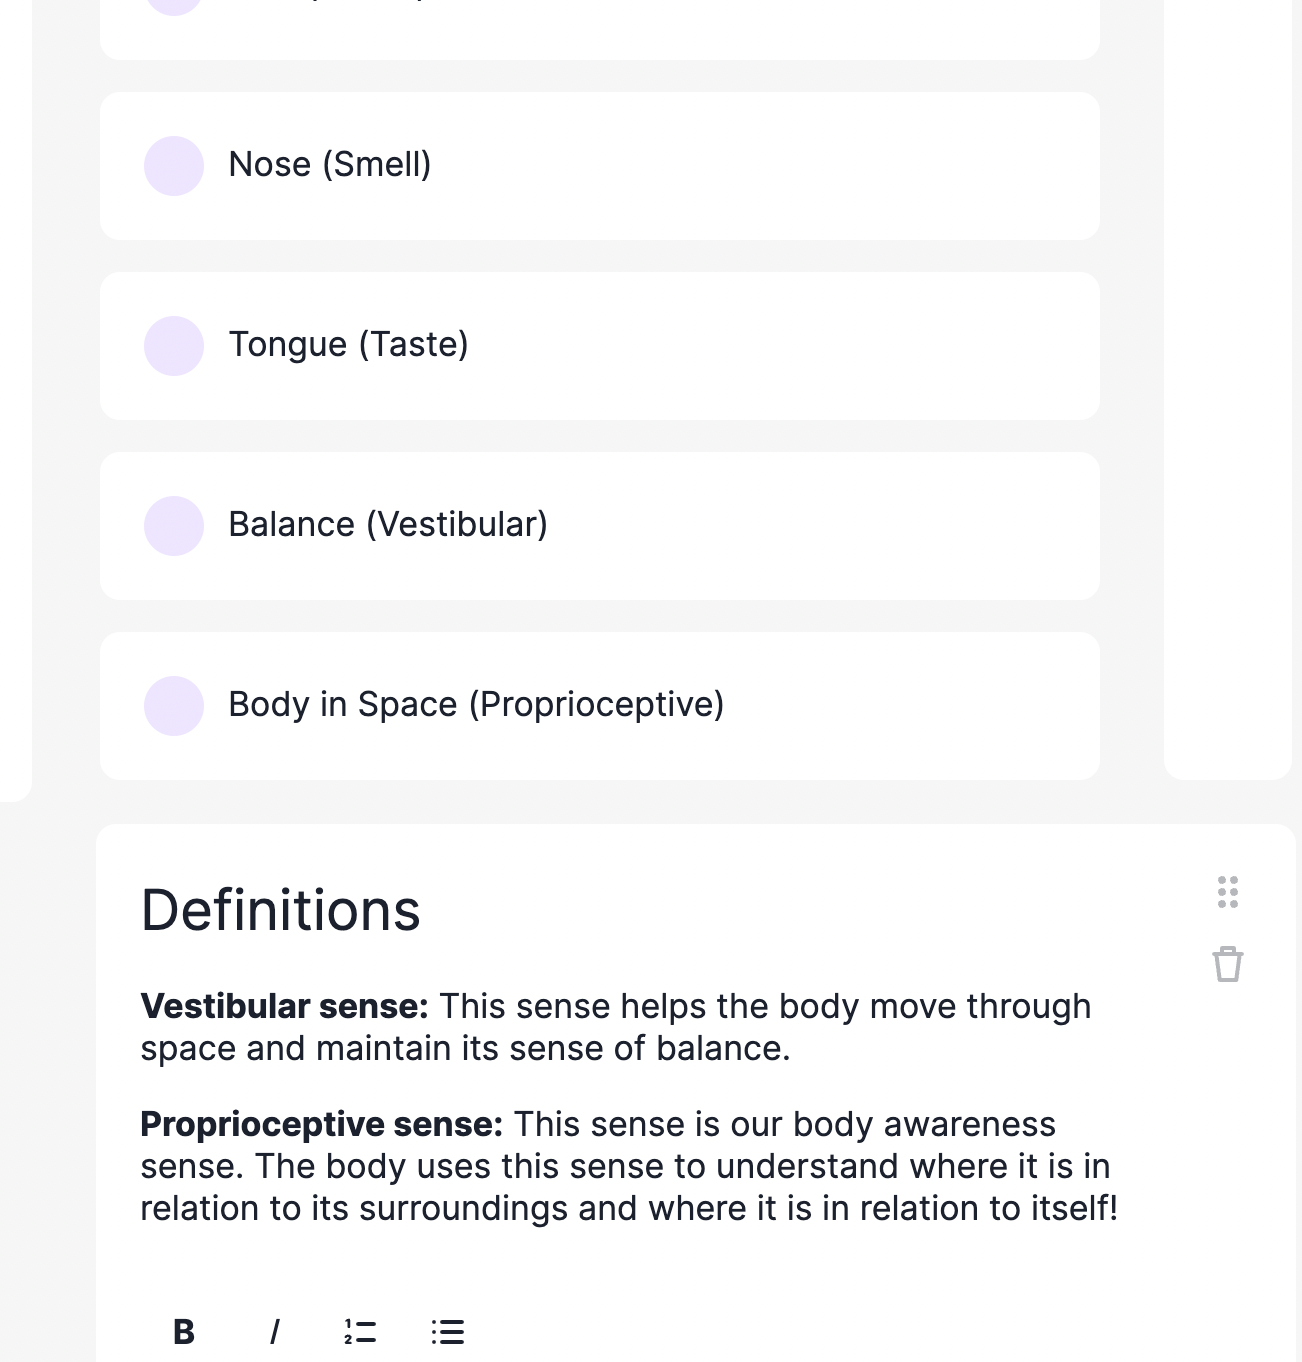Click the "Definitions" heading
This screenshot has height=1362, width=1302.
281,910
